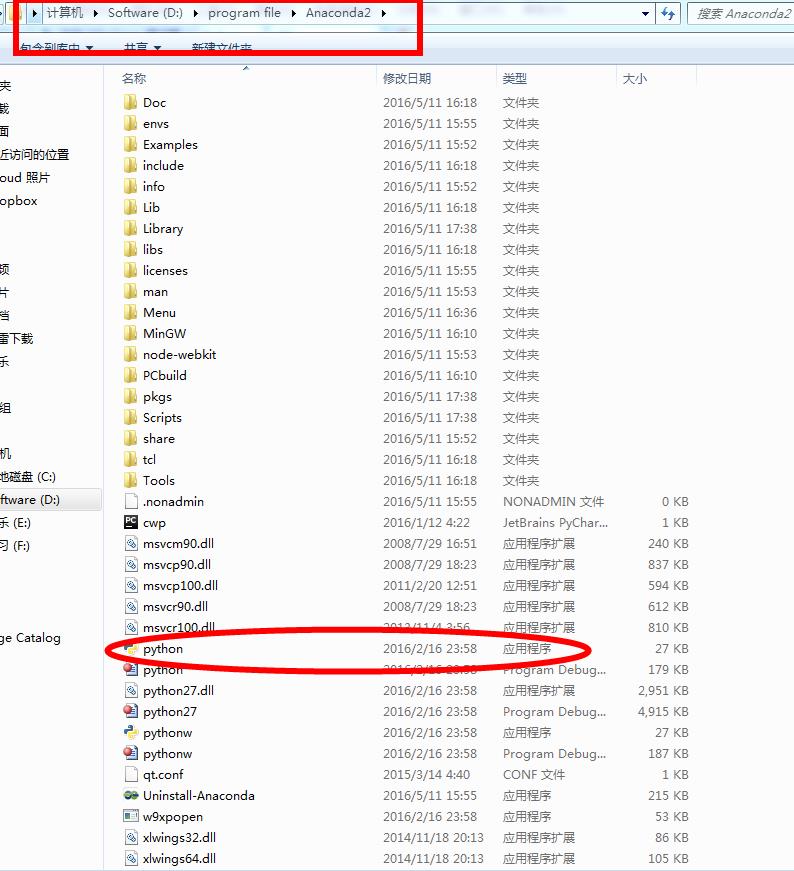Select the python application file name
The width and height of the screenshot is (794, 871).
point(163,648)
